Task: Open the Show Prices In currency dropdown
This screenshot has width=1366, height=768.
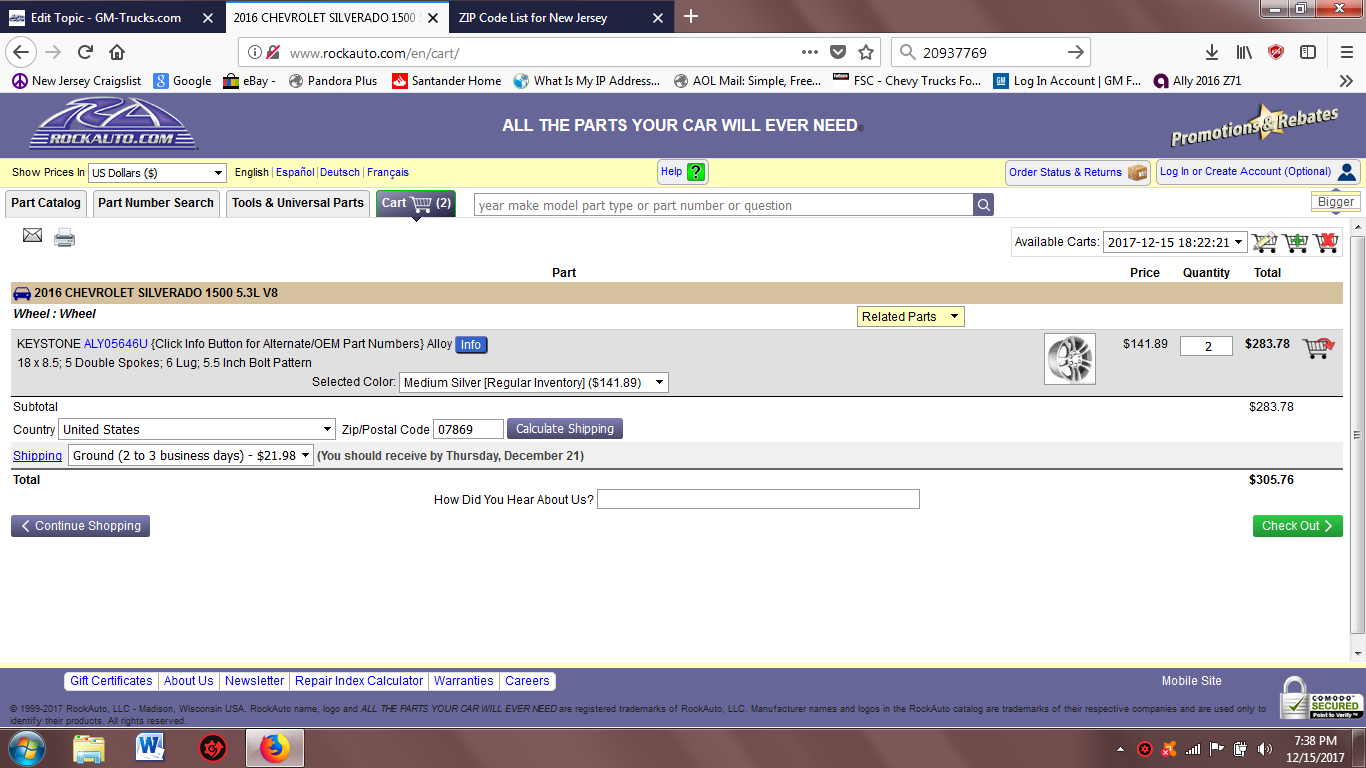Action: click(x=158, y=173)
